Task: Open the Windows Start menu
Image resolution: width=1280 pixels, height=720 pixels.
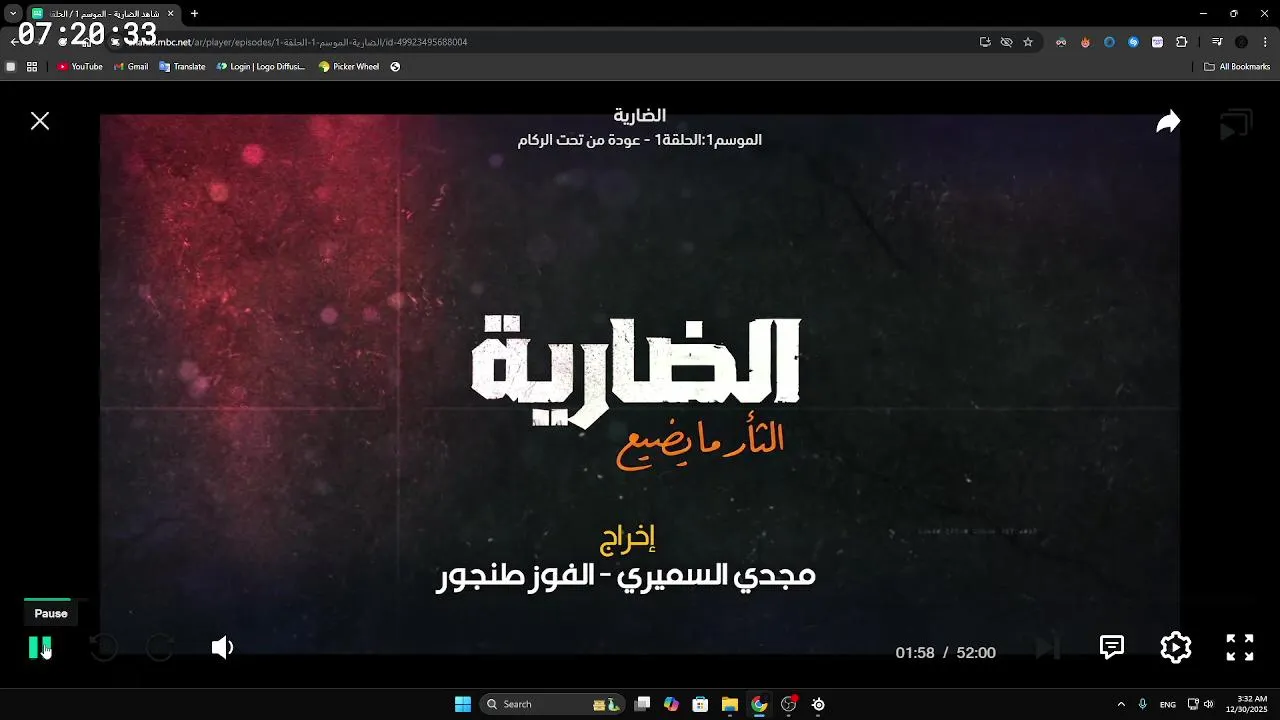Action: click(x=463, y=704)
